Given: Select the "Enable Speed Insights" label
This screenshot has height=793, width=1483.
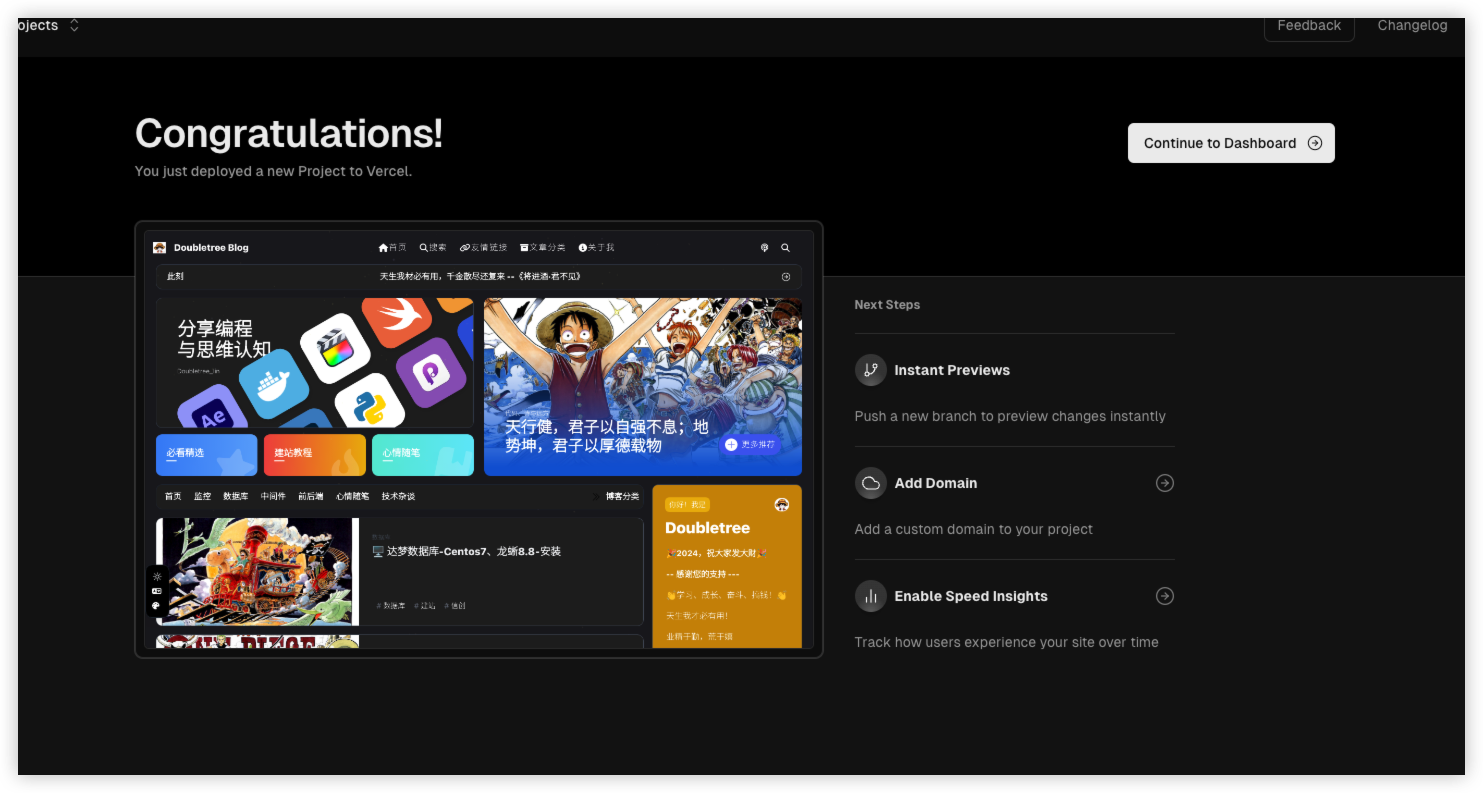Looking at the screenshot, I should tap(971, 596).
